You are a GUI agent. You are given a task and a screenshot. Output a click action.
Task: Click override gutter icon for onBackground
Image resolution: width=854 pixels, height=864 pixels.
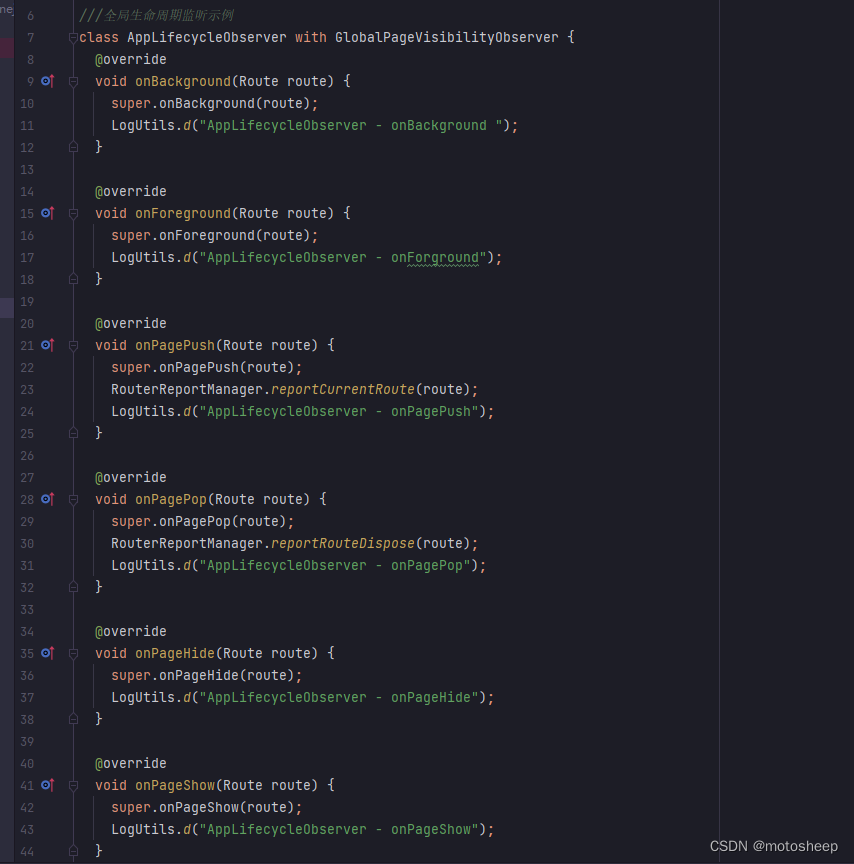click(x=48, y=82)
